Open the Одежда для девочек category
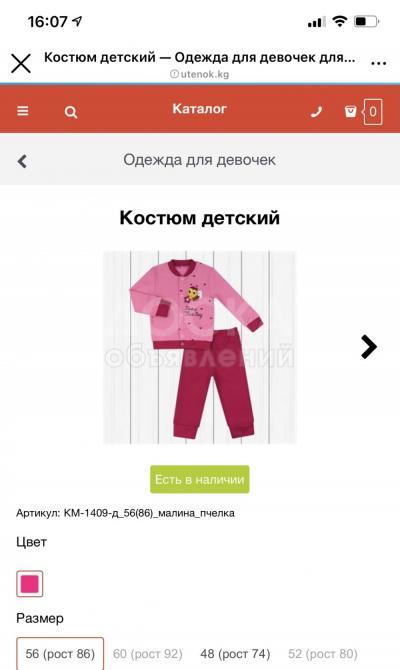The image size is (400, 670). pyautogui.click(x=199, y=160)
